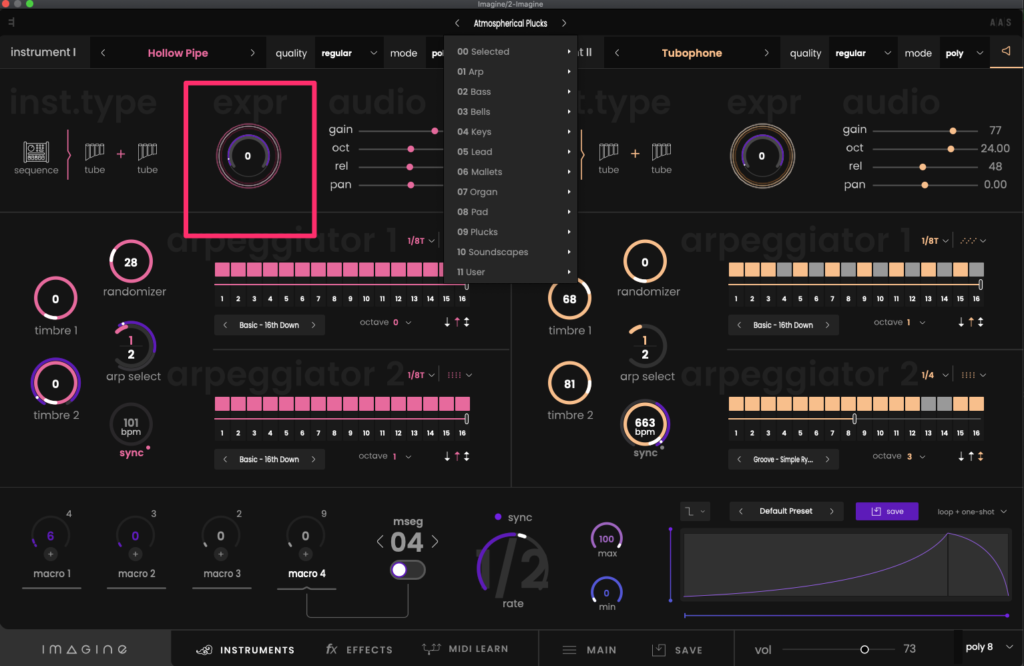
Task: Go to next preset after Atmospherical Plucks
Action: tap(564, 23)
